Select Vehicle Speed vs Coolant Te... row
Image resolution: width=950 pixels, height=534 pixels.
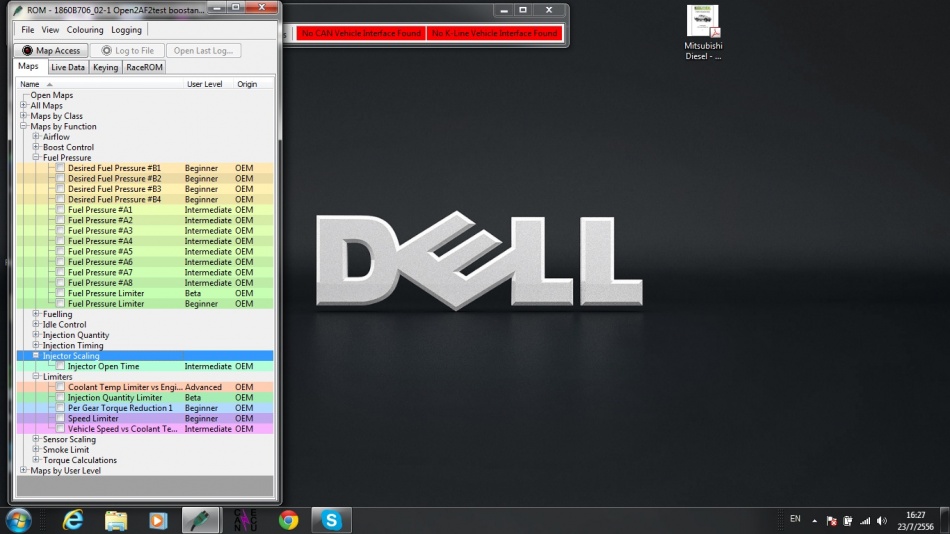(145, 429)
